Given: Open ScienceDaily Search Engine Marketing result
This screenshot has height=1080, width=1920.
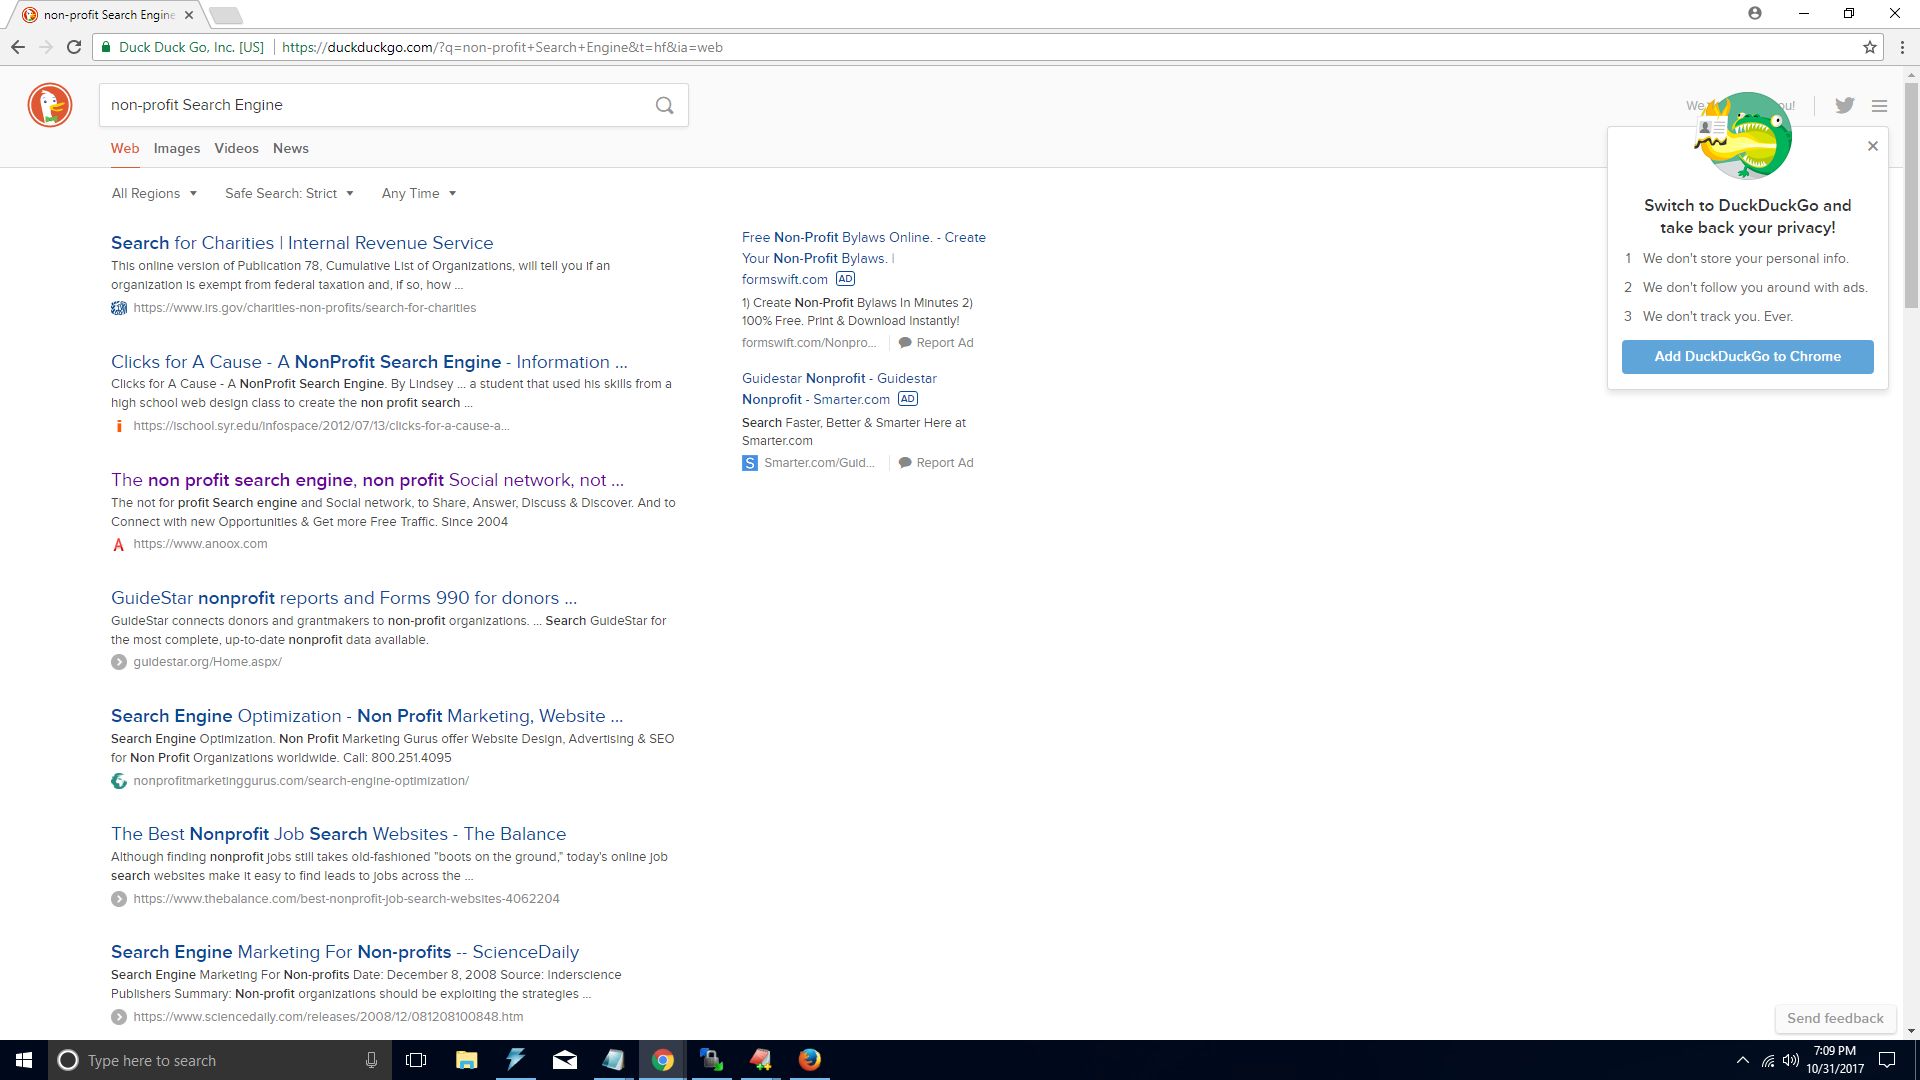Looking at the screenshot, I should pyautogui.click(x=345, y=952).
